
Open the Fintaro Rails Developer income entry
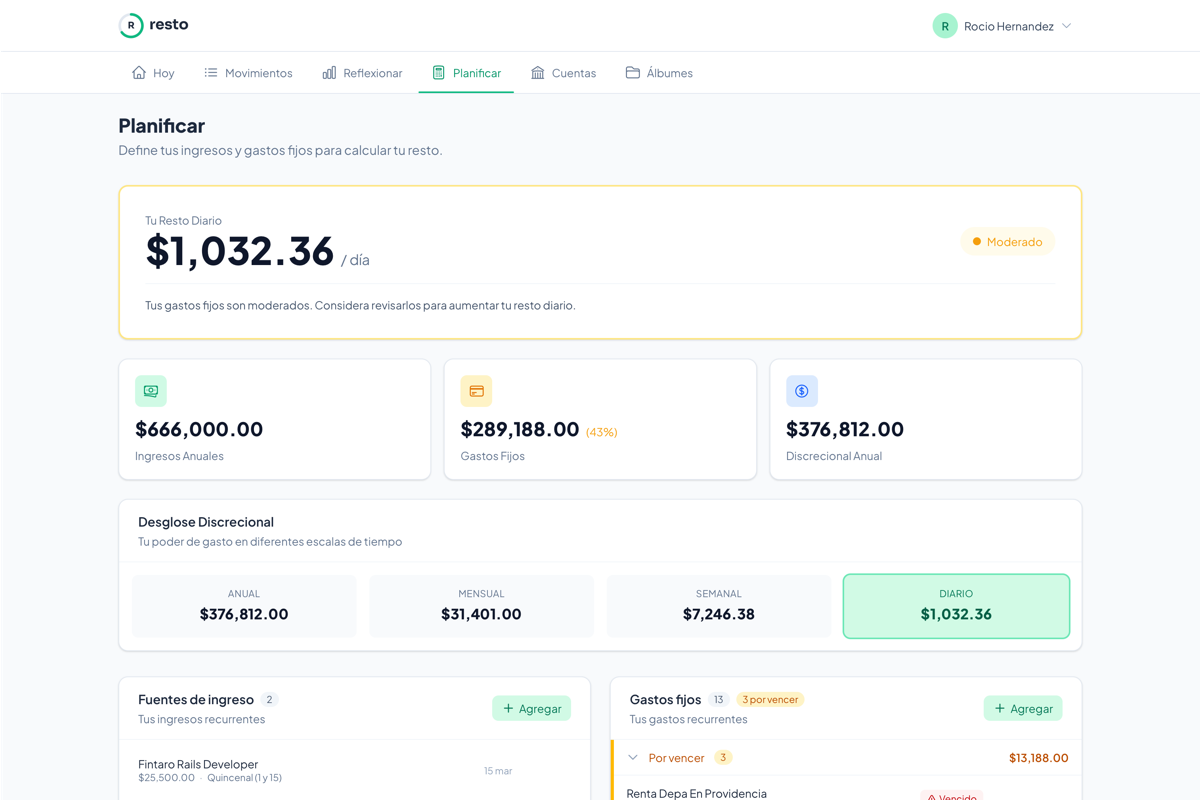point(198,765)
